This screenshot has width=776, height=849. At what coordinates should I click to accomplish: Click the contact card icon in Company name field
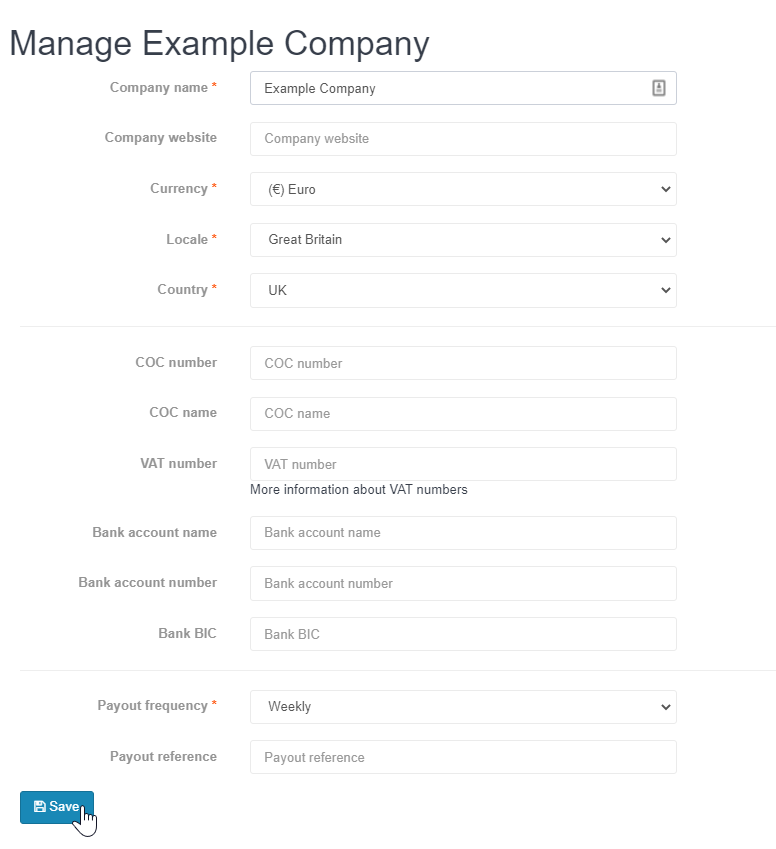658,88
